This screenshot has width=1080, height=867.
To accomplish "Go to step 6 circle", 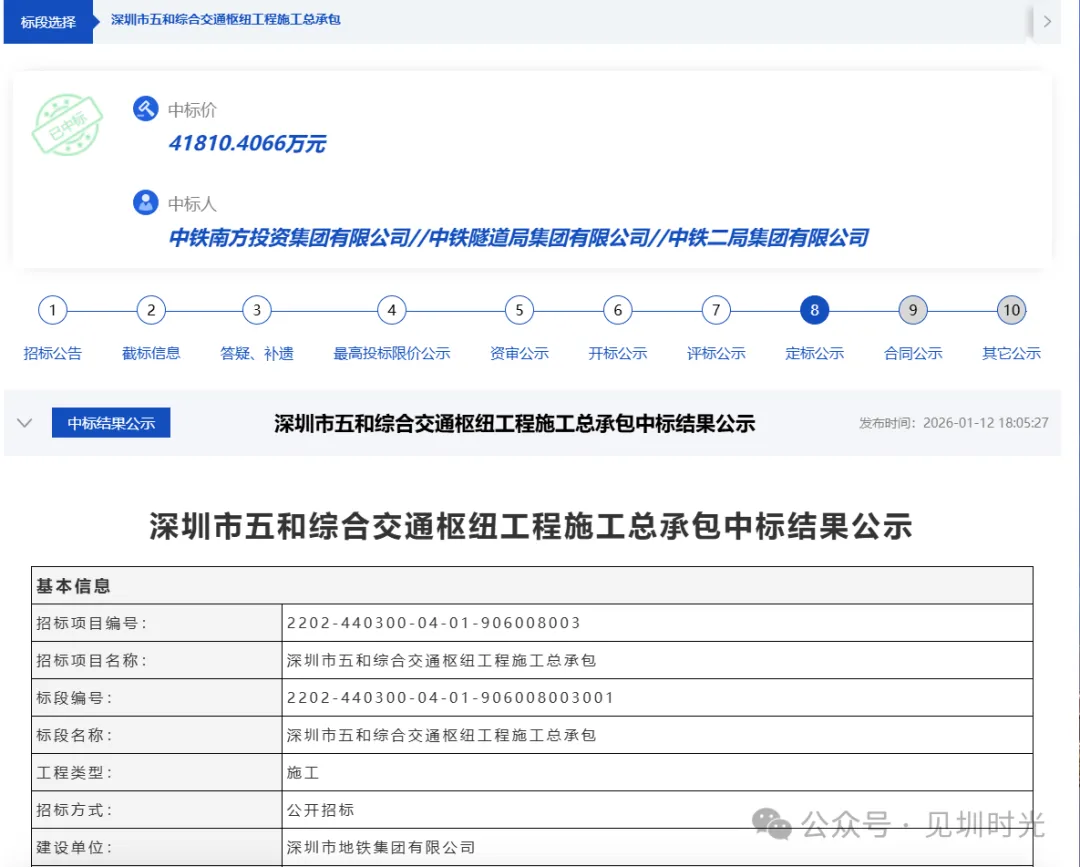I will (x=618, y=310).
